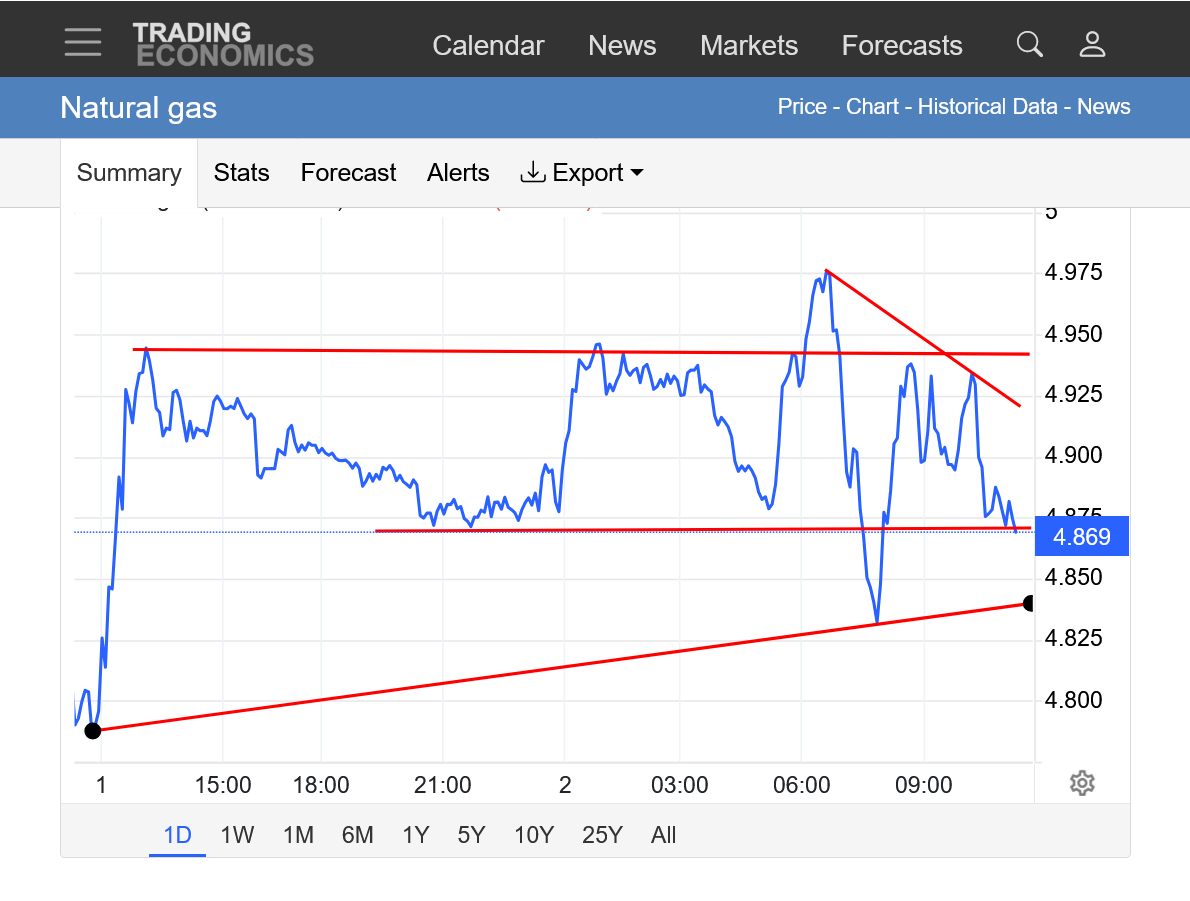
Task: Go to News in navigation bar
Action: (x=622, y=46)
